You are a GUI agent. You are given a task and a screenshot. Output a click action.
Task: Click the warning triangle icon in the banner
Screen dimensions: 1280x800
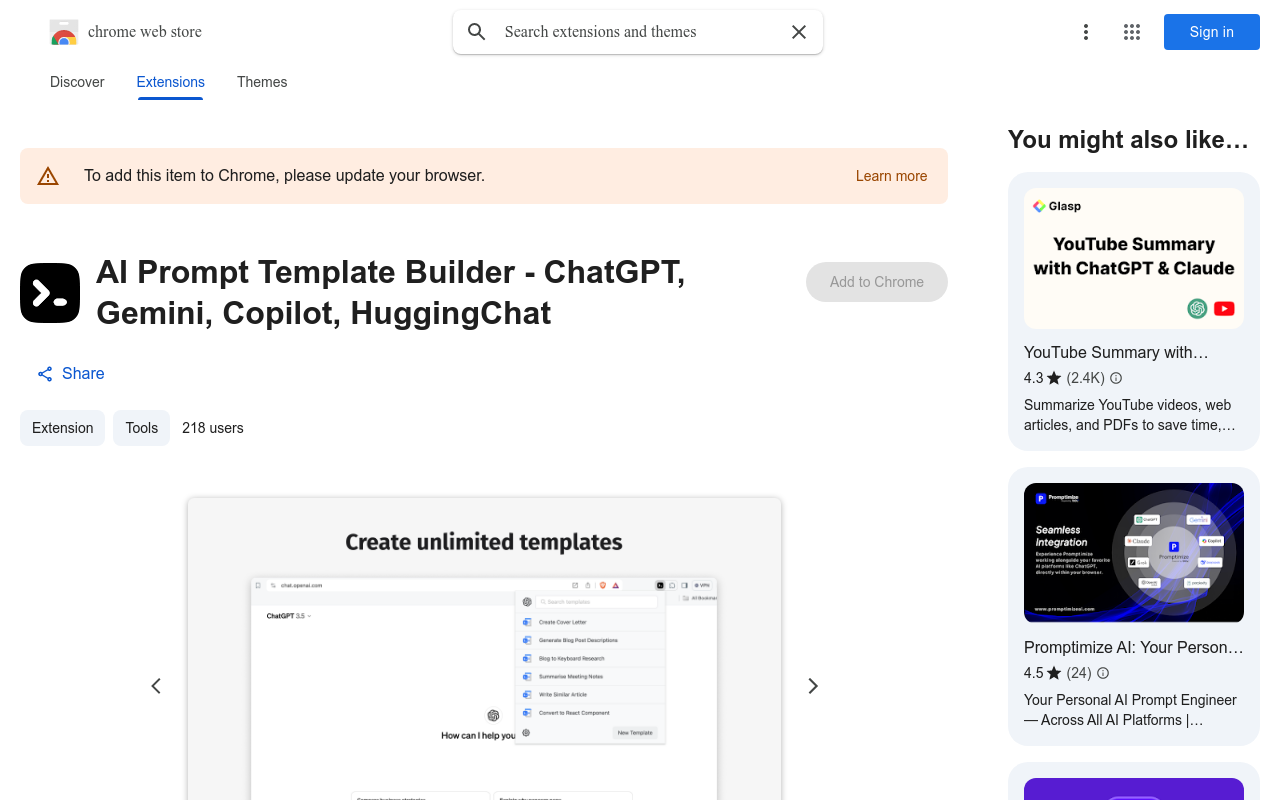48,176
